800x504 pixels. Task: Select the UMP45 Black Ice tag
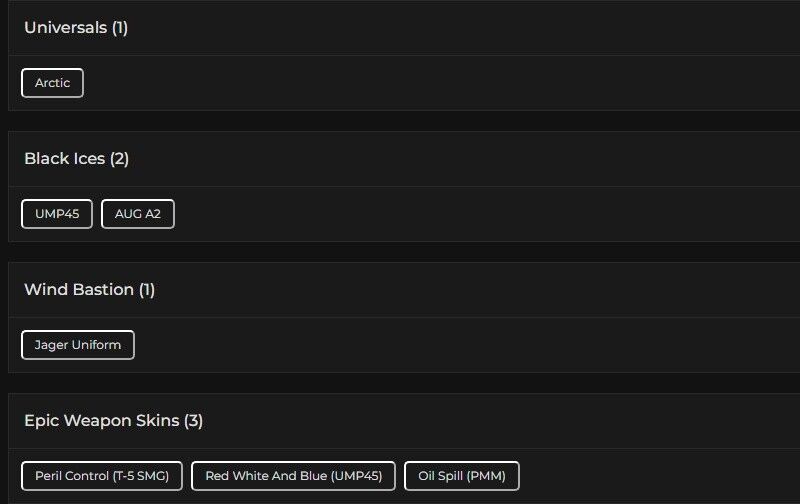57,214
